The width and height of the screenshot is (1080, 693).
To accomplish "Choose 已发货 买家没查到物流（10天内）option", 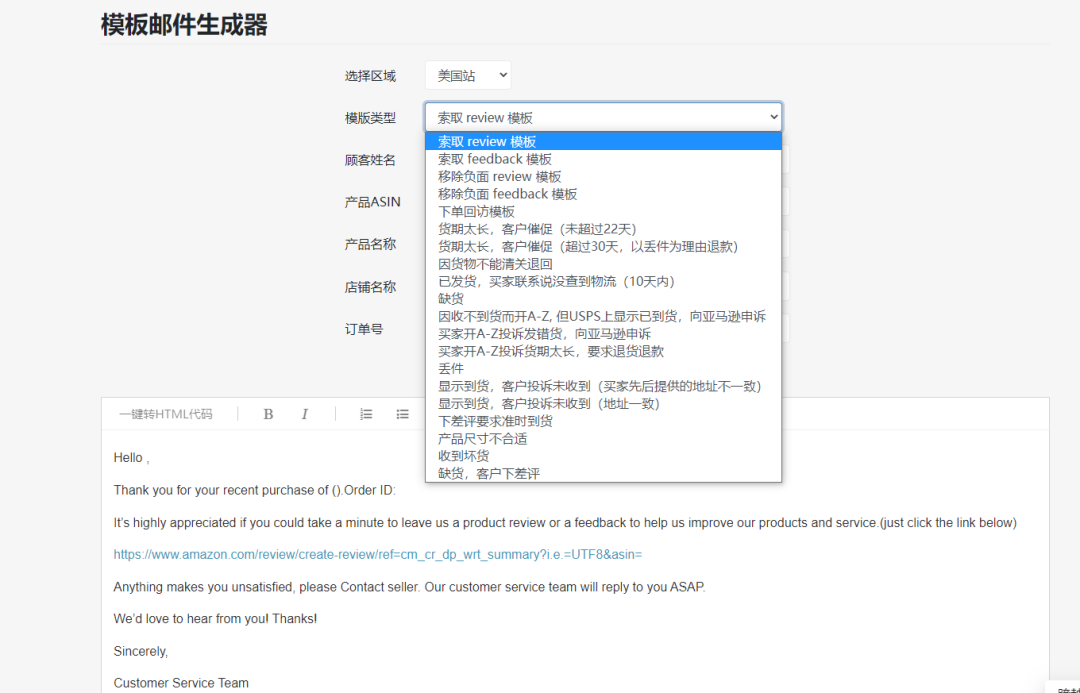I will (603, 281).
